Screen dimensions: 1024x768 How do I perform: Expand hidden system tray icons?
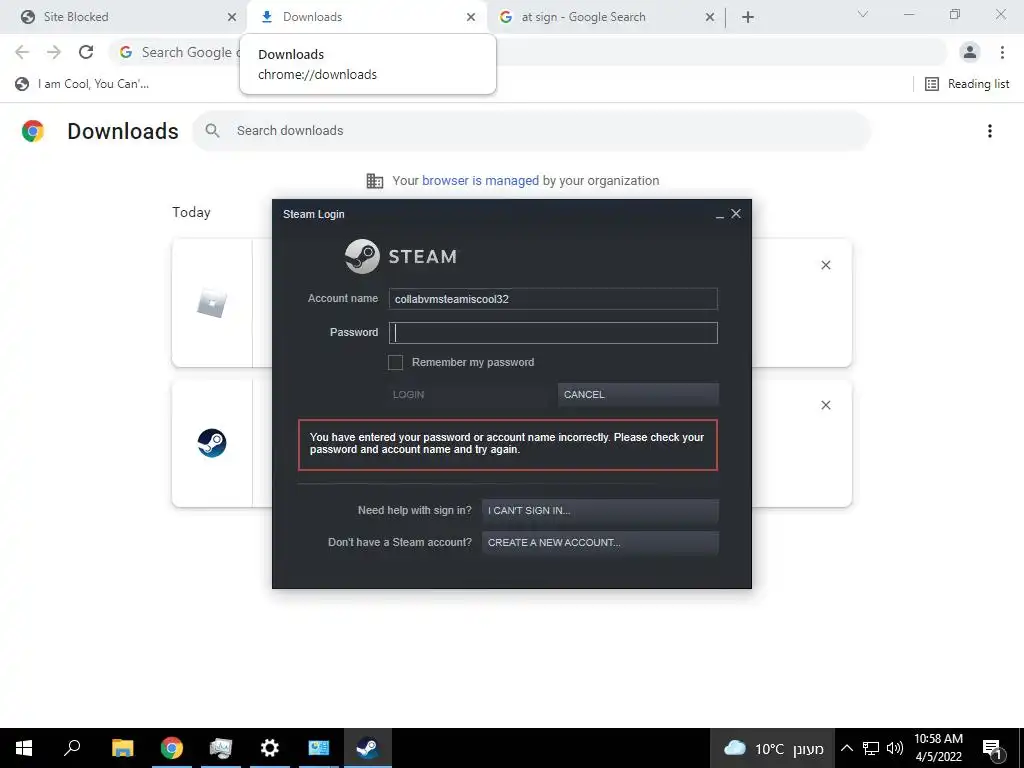coord(846,748)
